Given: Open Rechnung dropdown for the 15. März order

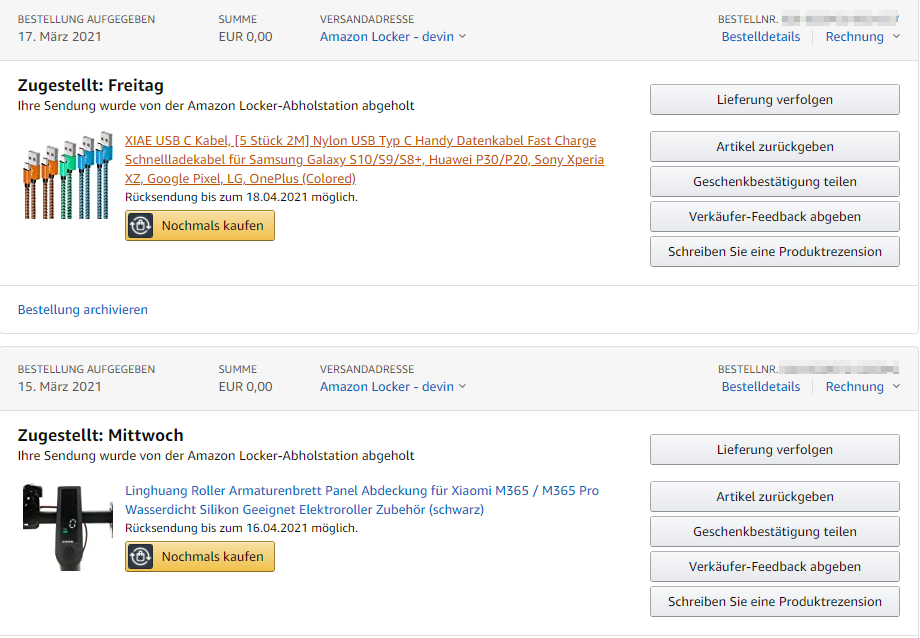Looking at the screenshot, I should point(862,386).
